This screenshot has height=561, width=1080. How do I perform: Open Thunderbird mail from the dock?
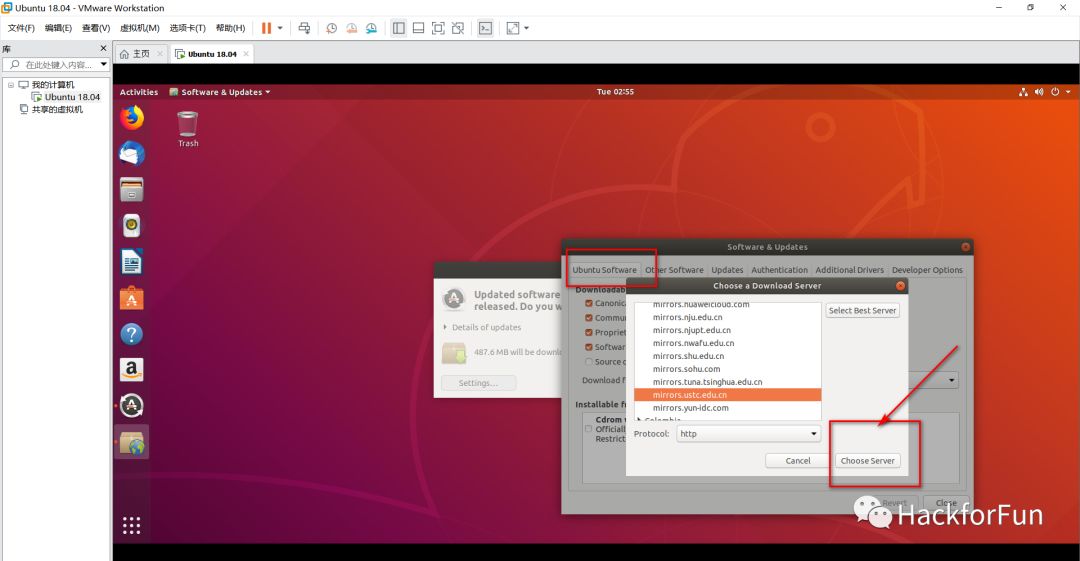132,153
